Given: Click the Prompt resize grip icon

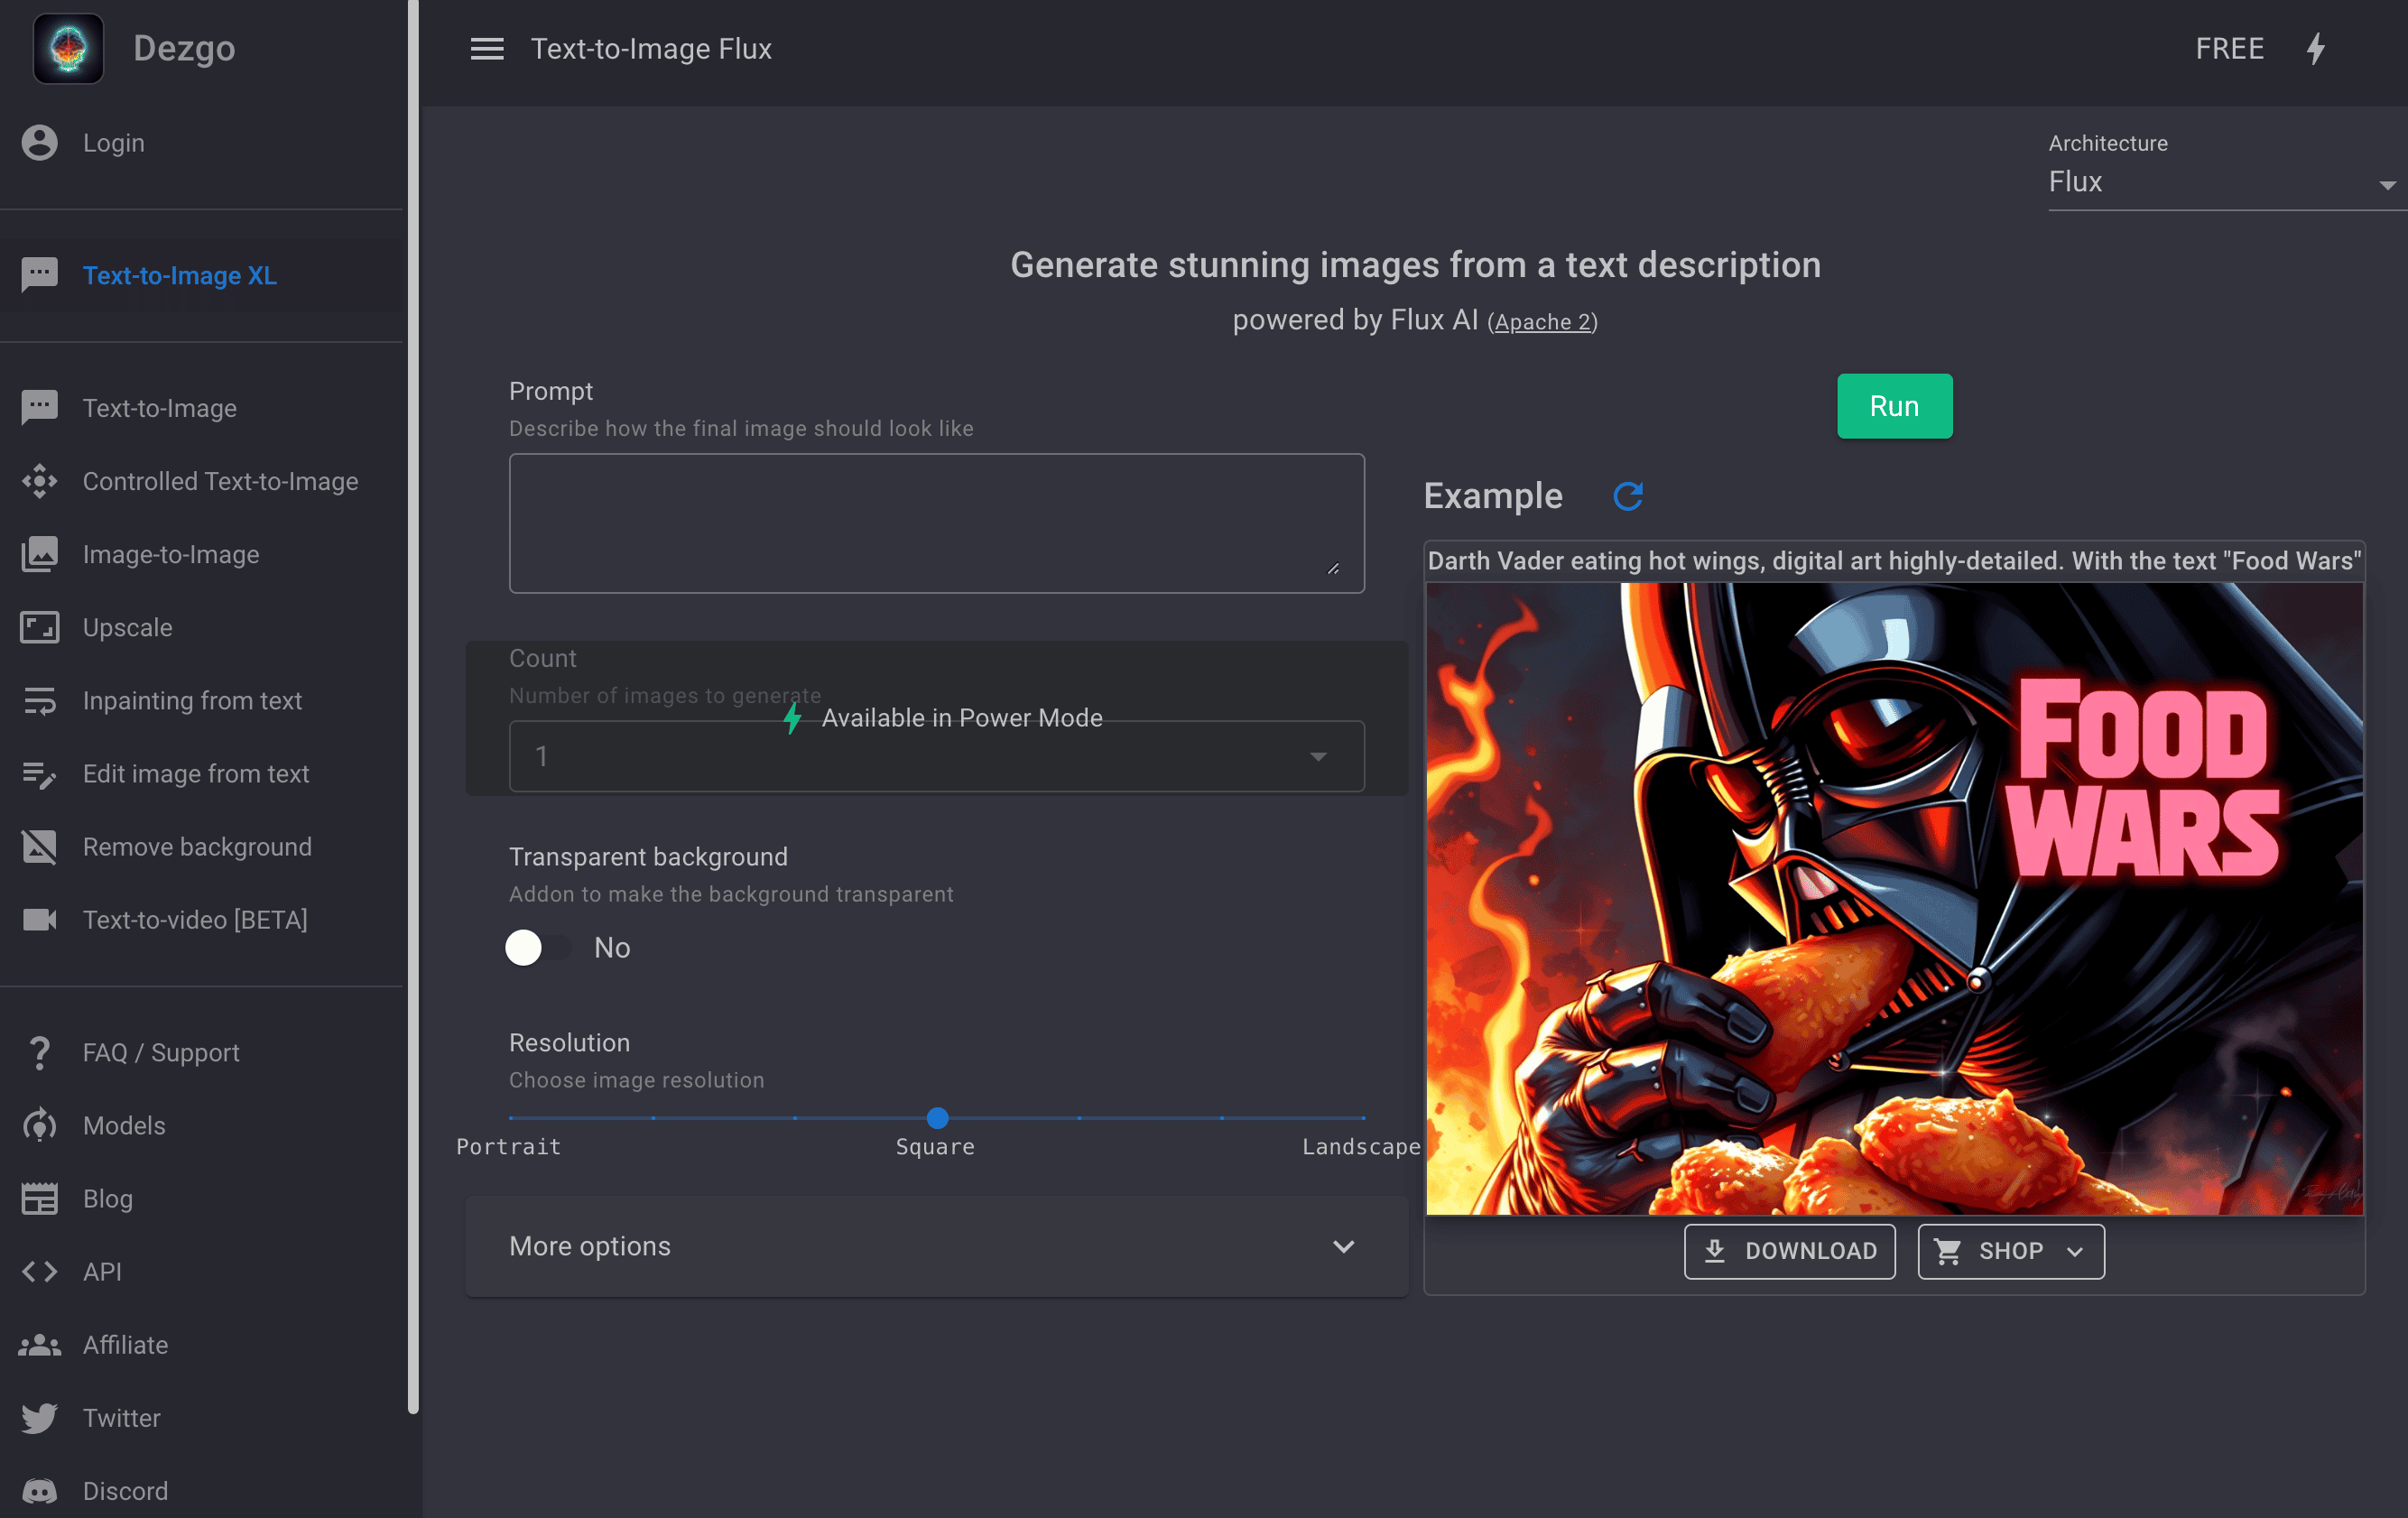Looking at the screenshot, I should tap(1333, 568).
